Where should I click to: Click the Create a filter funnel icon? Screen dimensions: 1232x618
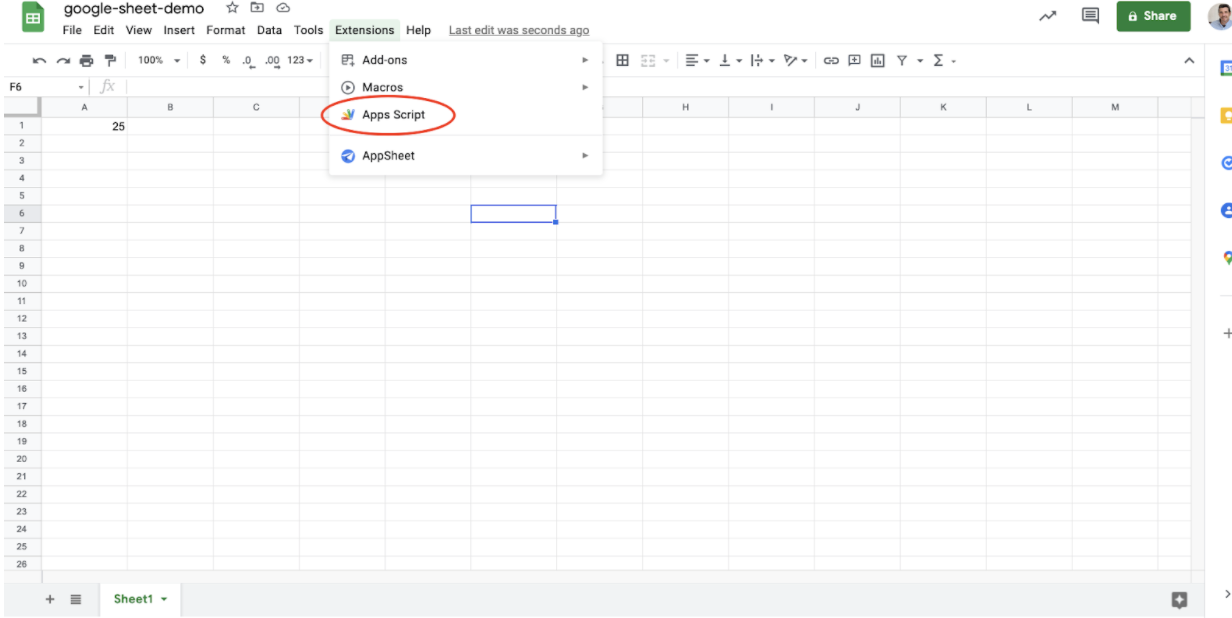coord(902,60)
